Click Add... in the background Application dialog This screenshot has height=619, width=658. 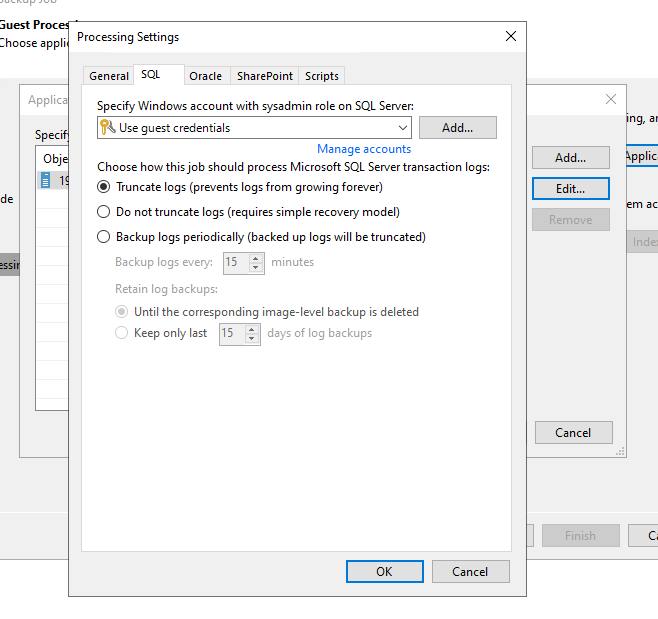(570, 158)
